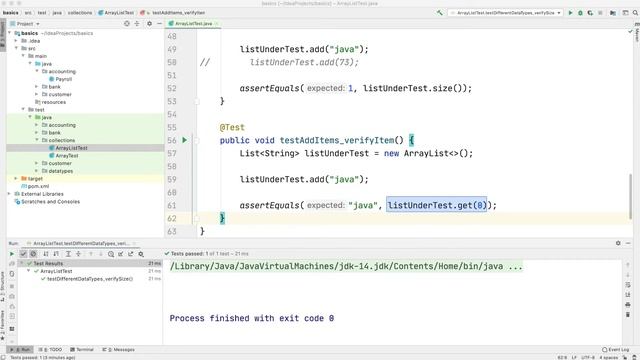Viewport: 640px width, 360px height.
Task: Expand the target folder
Action: (16, 178)
